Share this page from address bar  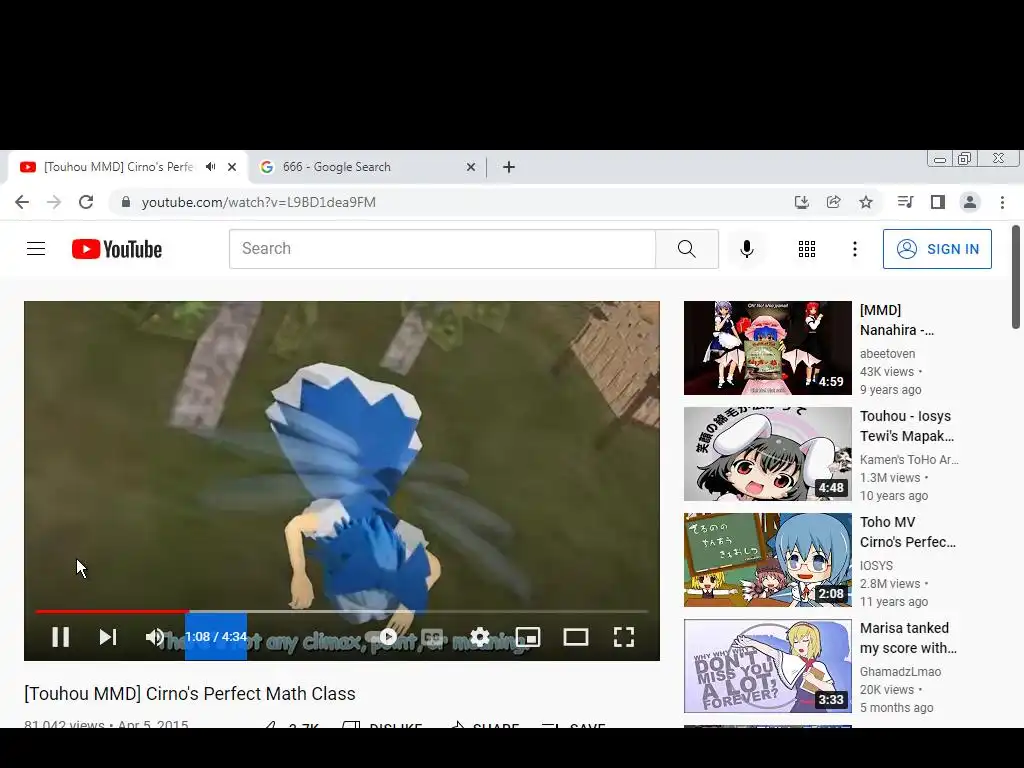point(833,202)
